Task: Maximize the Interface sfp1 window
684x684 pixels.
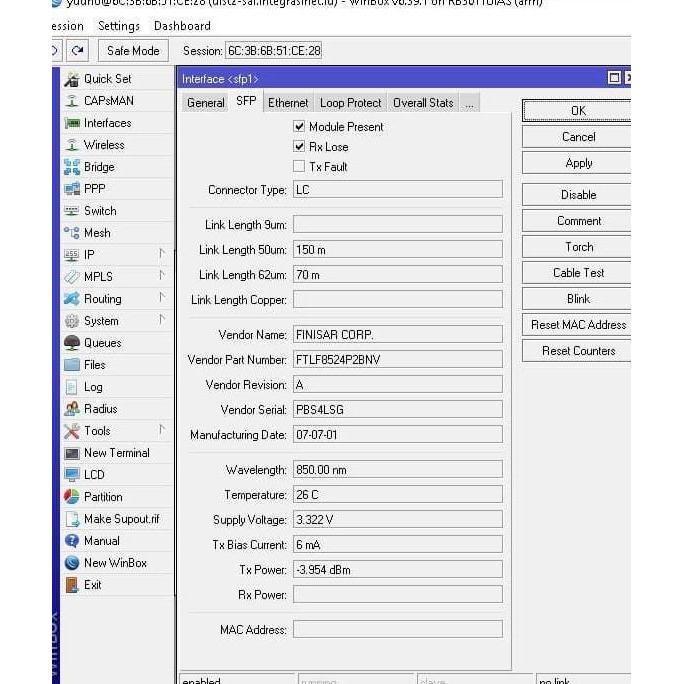Action: [x=614, y=78]
